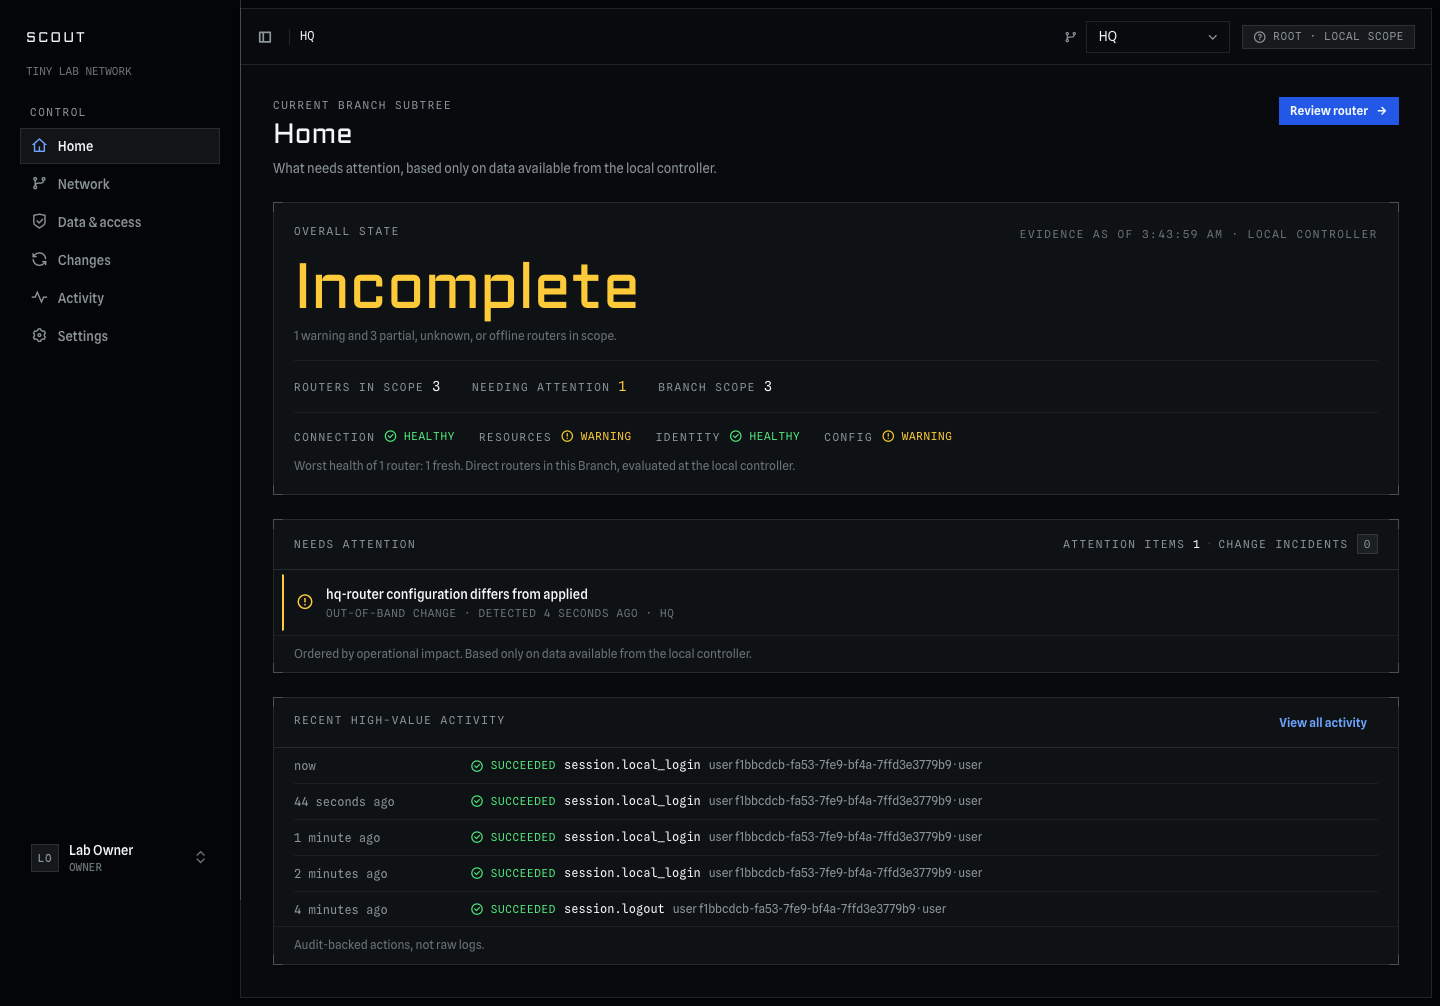Image resolution: width=1440 pixels, height=1006 pixels.
Task: Click success icon in the 'now' row
Action: click(x=477, y=766)
